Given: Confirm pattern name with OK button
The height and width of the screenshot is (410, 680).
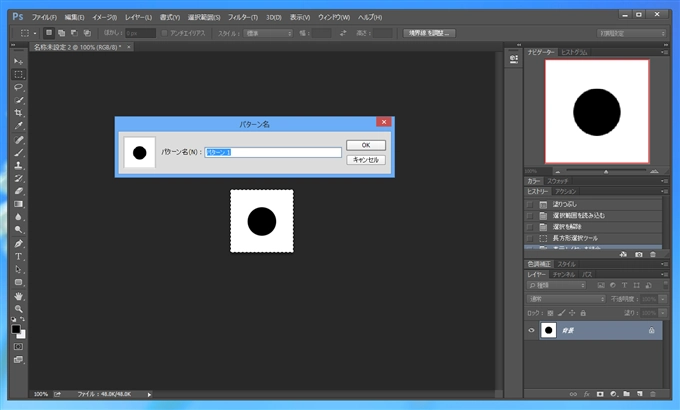Looking at the screenshot, I should (366, 145).
